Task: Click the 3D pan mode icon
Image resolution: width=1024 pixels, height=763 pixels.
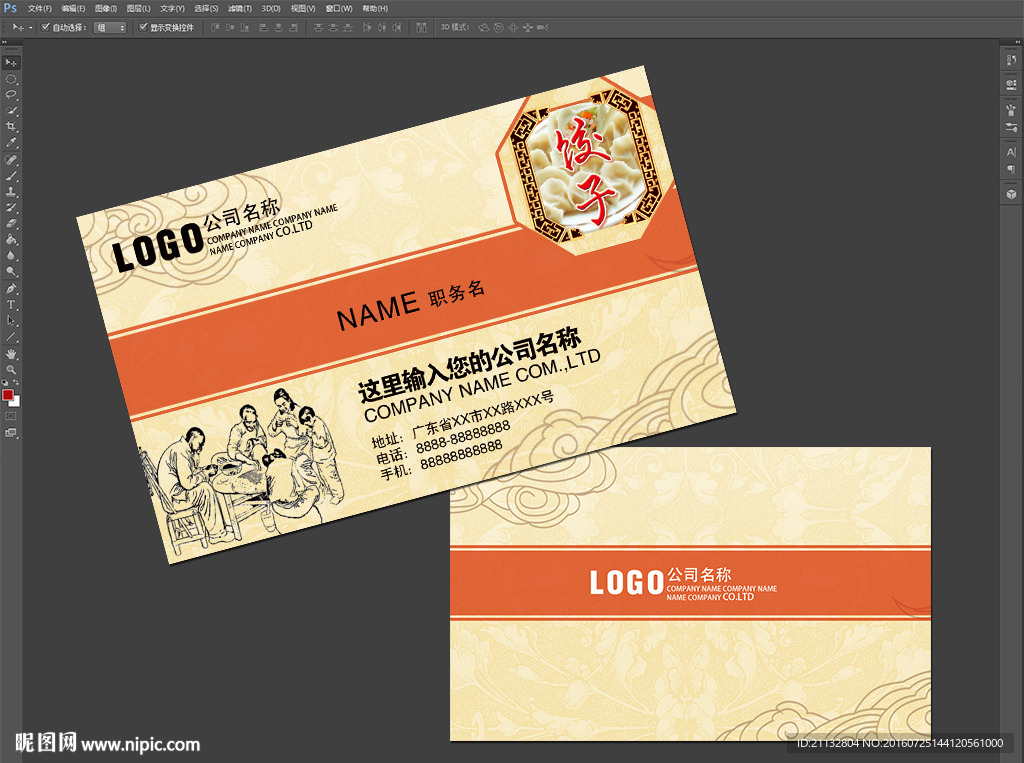Action: click(513, 27)
